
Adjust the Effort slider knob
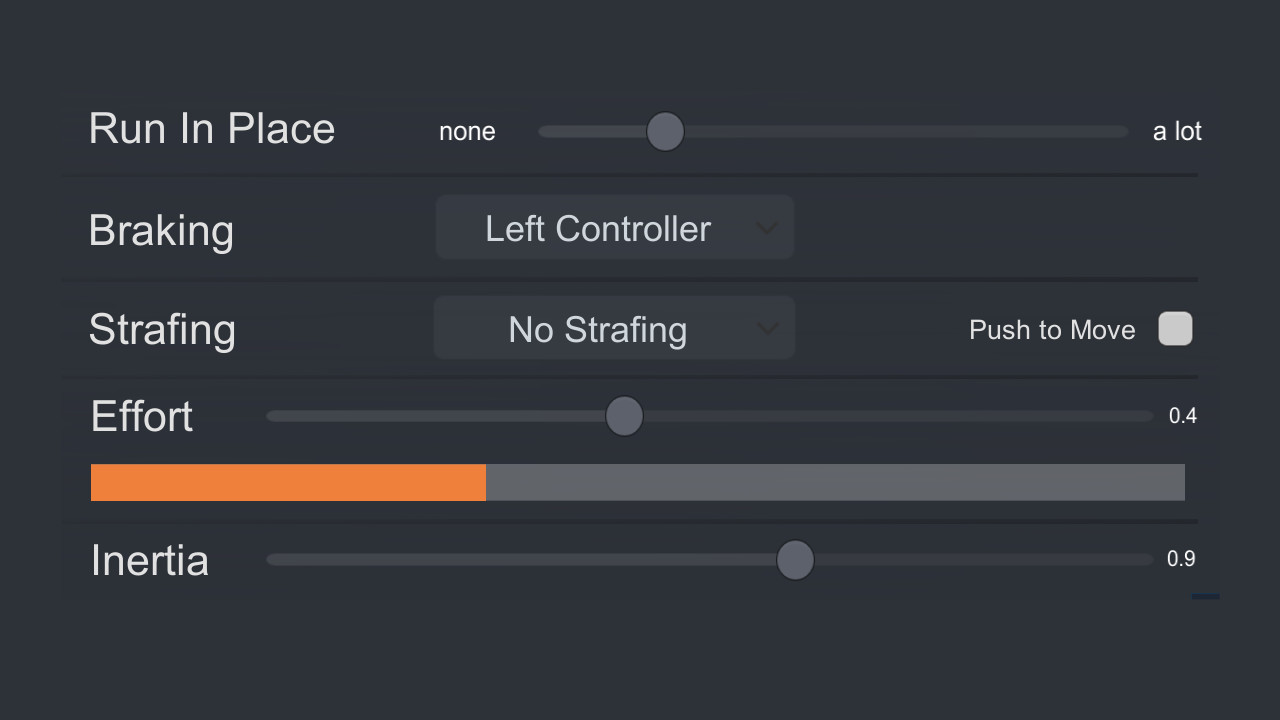click(x=624, y=416)
